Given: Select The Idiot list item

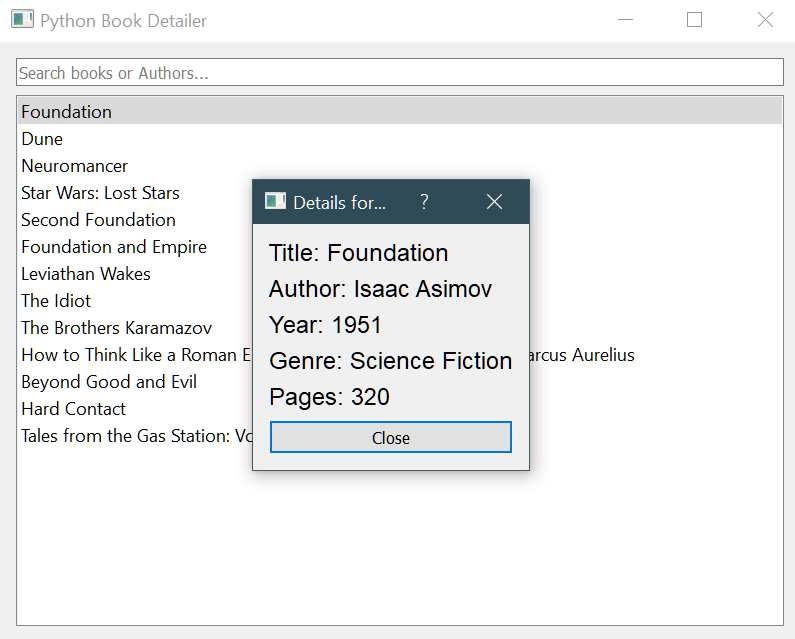Looking at the screenshot, I should click(x=56, y=301).
